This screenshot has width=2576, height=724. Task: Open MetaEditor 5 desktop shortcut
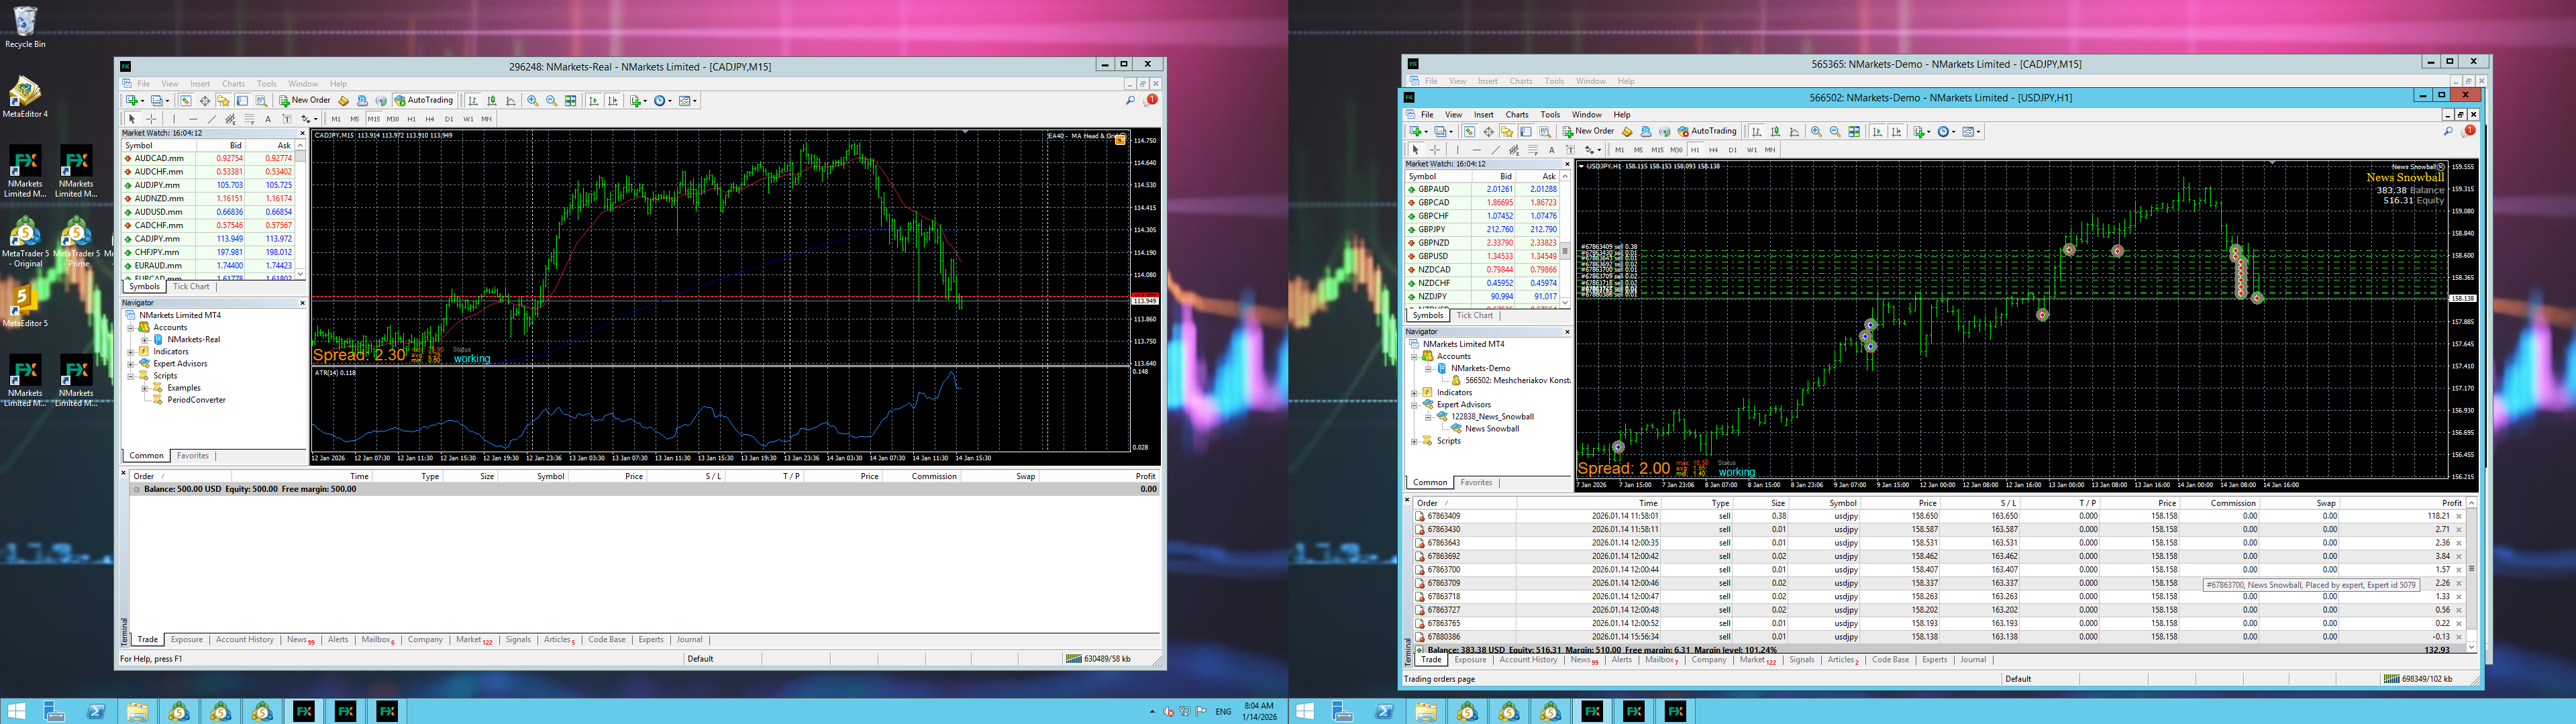pos(25,306)
